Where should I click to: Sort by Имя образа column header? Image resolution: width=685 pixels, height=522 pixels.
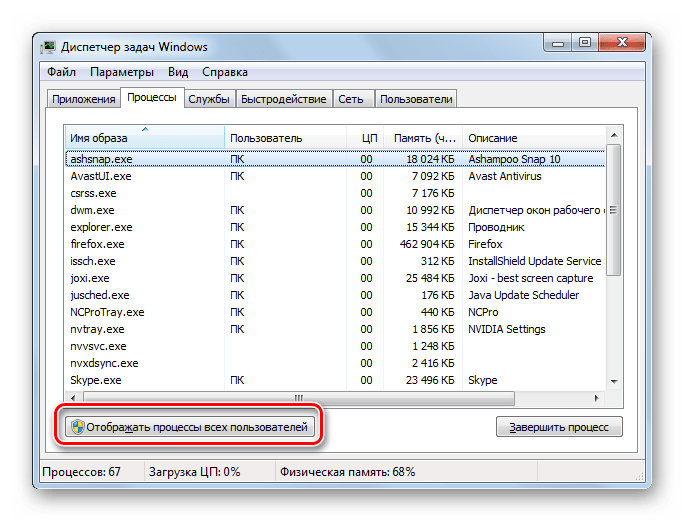pyautogui.click(x=145, y=138)
